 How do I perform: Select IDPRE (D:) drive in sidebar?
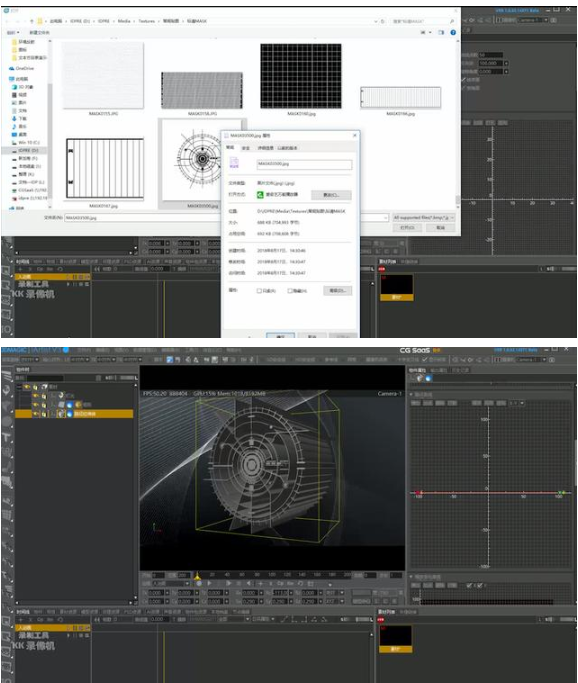(x=25, y=150)
